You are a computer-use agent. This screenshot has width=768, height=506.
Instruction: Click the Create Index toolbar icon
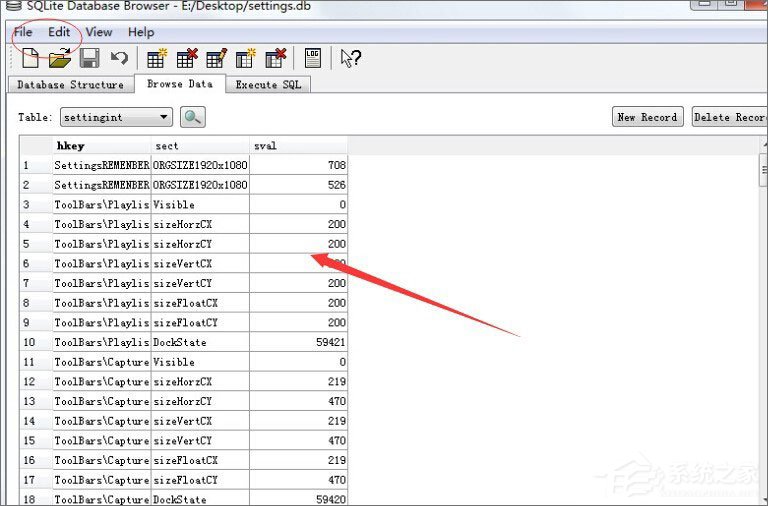pos(246,58)
